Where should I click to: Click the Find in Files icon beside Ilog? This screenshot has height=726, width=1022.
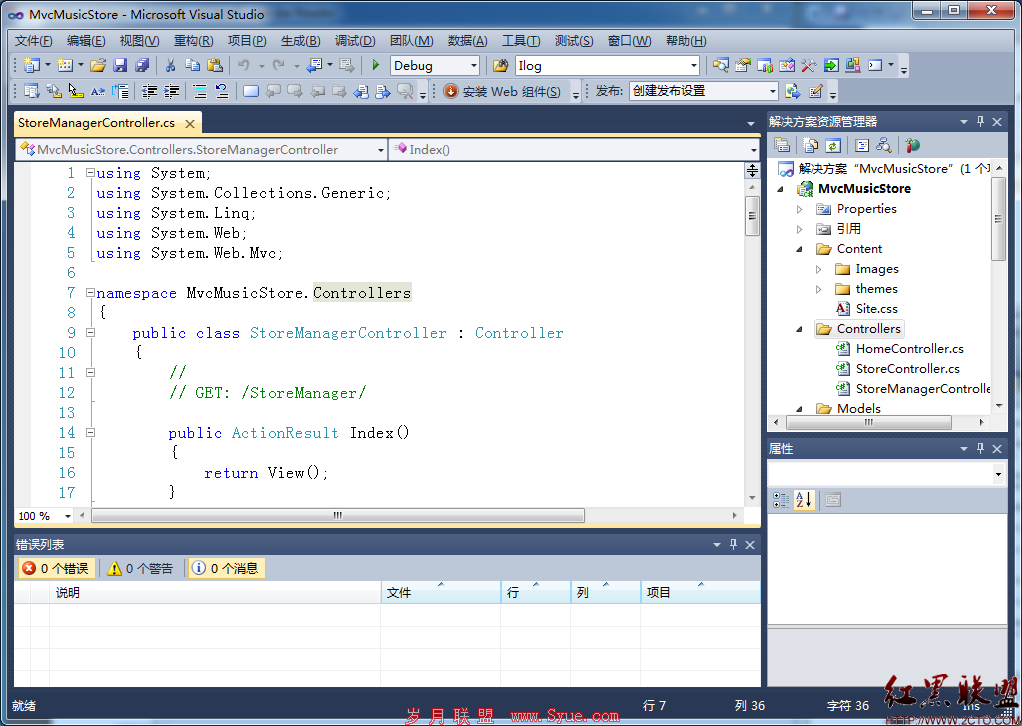(x=500, y=65)
